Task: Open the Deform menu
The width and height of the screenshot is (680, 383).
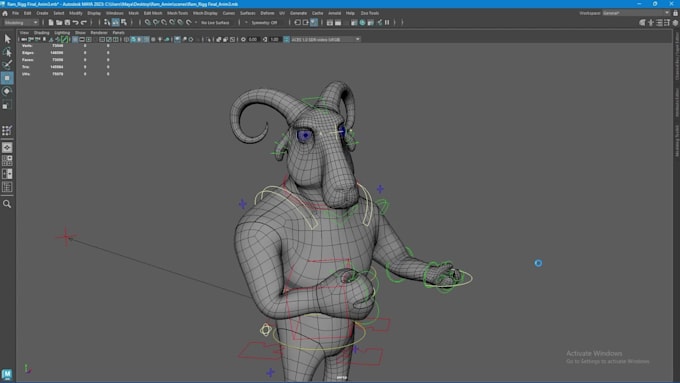Action: (x=267, y=13)
